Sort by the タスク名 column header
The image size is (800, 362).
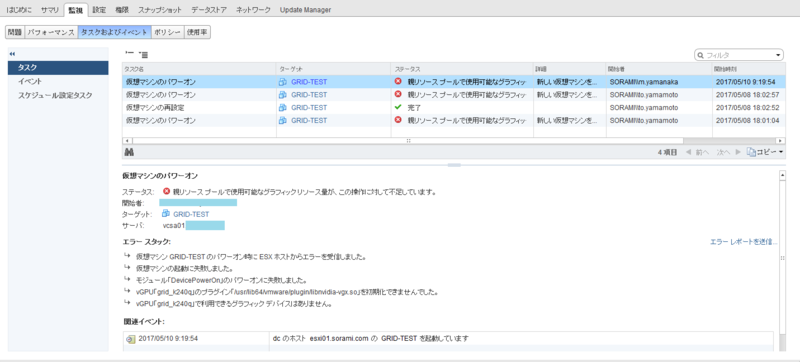pos(199,69)
